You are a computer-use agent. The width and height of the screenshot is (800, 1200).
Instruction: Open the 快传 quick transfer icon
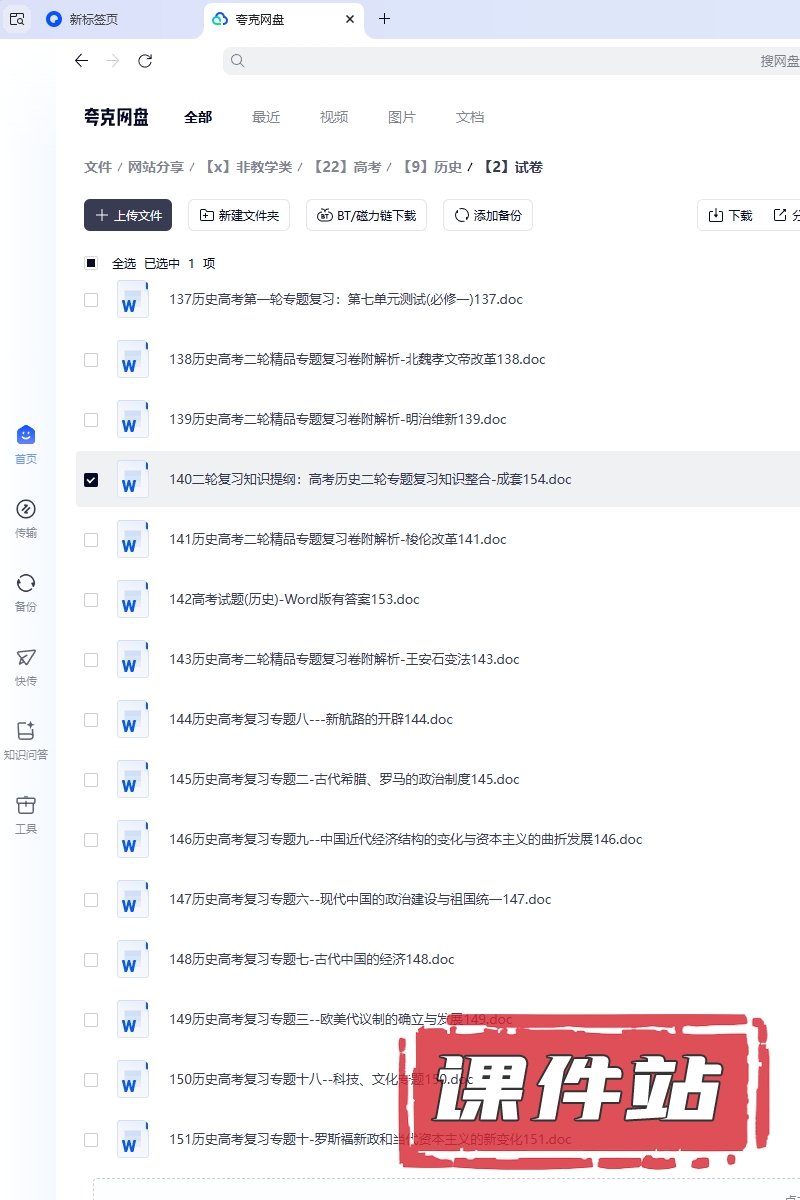(26, 666)
